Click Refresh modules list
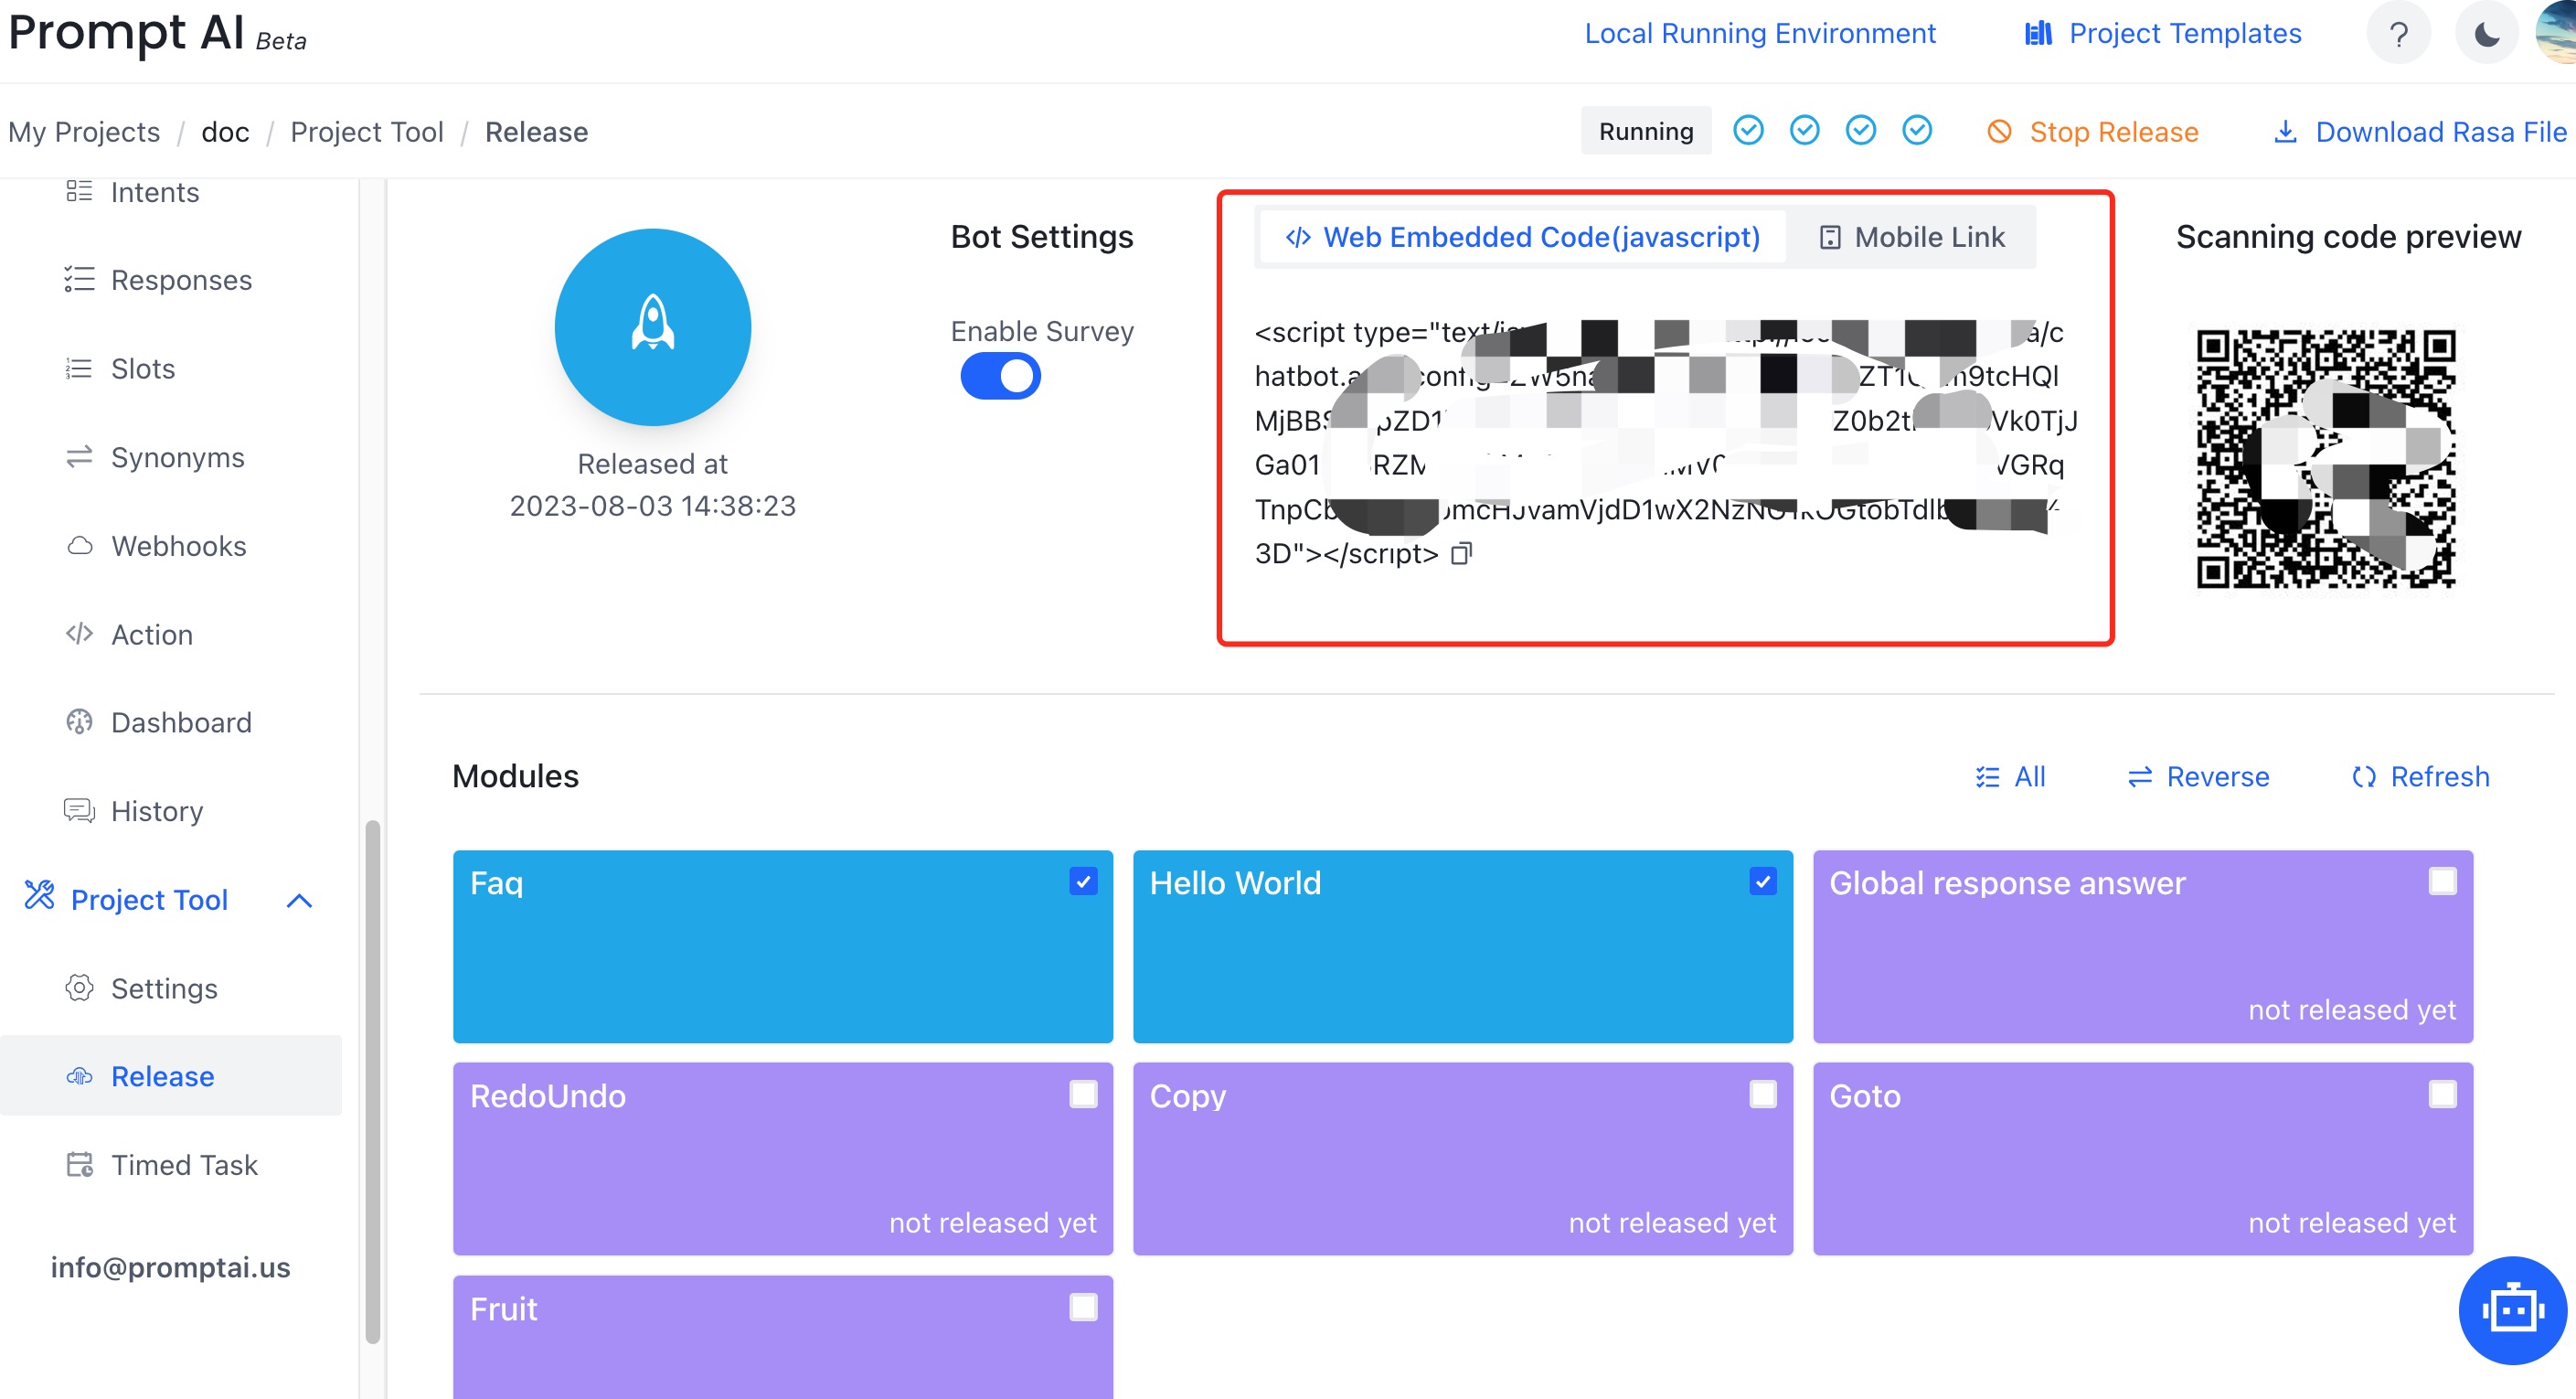2576x1399 pixels. pyautogui.click(x=2420, y=777)
